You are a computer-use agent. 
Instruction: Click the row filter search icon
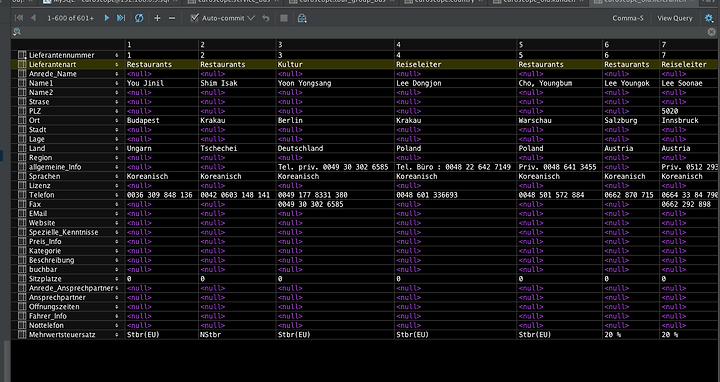pyautogui.click(x=17, y=32)
